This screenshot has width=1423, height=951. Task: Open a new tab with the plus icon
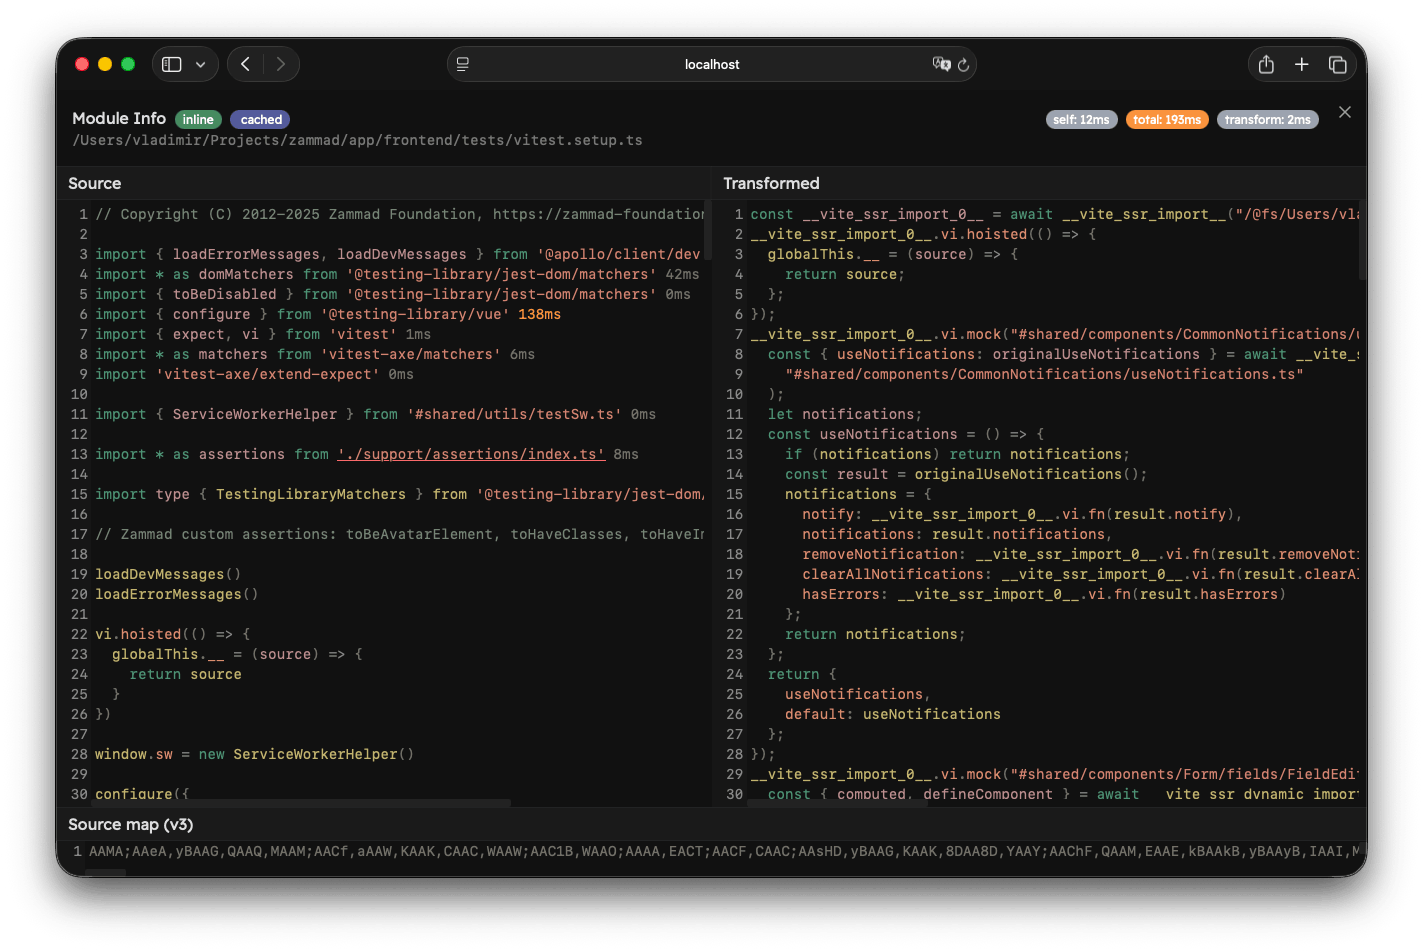(1301, 63)
